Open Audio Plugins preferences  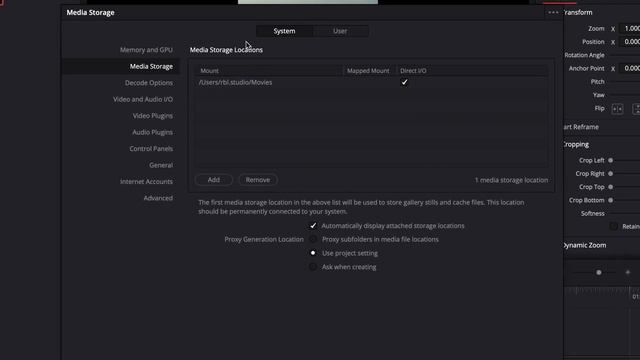point(152,132)
